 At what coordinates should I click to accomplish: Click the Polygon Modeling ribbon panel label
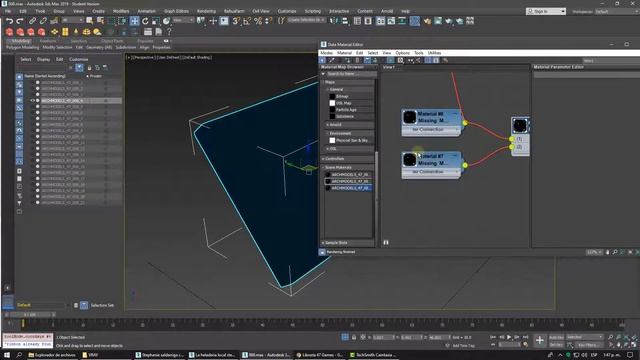pyautogui.click(x=22, y=47)
